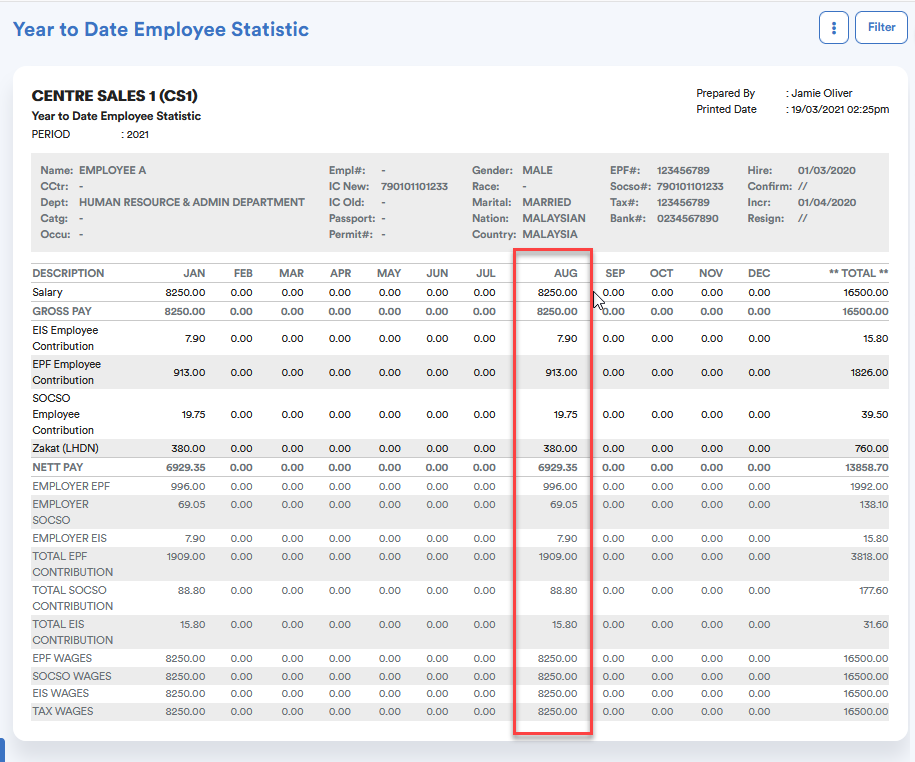Screen dimensions: 915x762
Task: Click HUMAN RESOURCE & ADMIN DEPARTMENT text
Action: pos(192,202)
